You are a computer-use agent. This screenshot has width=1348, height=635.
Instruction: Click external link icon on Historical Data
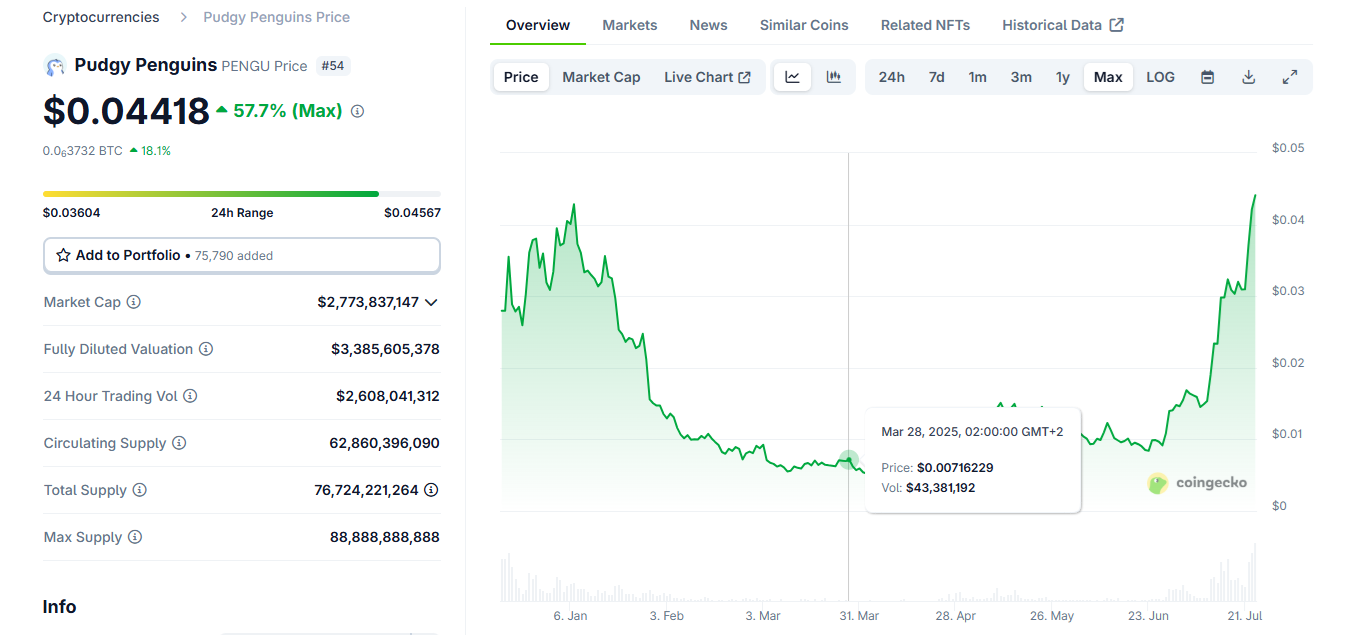pos(1117,25)
